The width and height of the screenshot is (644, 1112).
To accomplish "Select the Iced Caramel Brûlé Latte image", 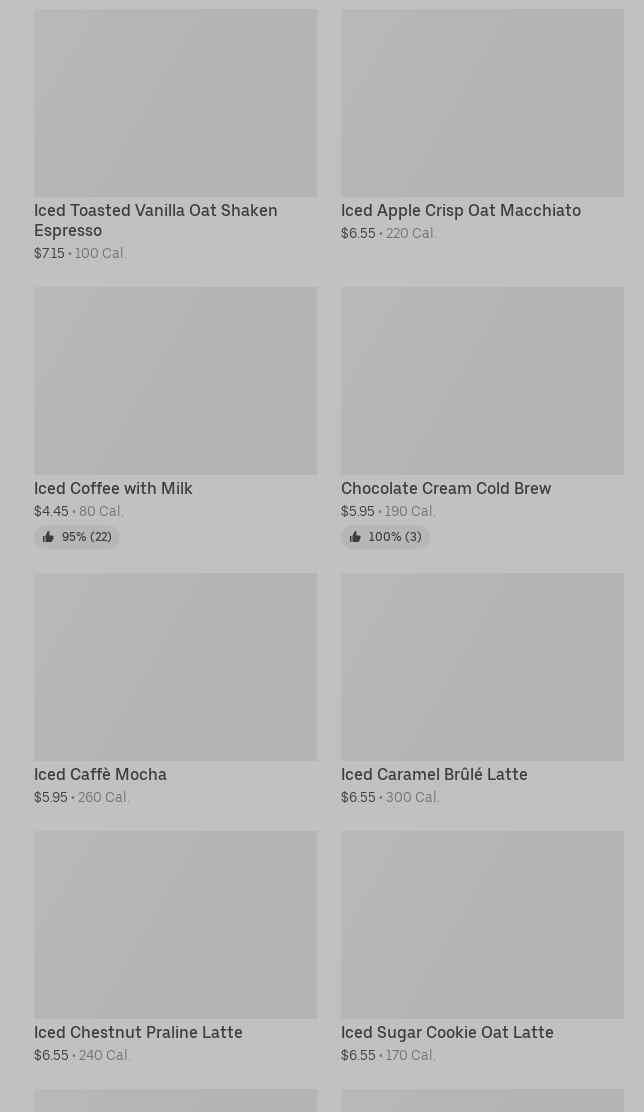I will (x=482, y=667).
